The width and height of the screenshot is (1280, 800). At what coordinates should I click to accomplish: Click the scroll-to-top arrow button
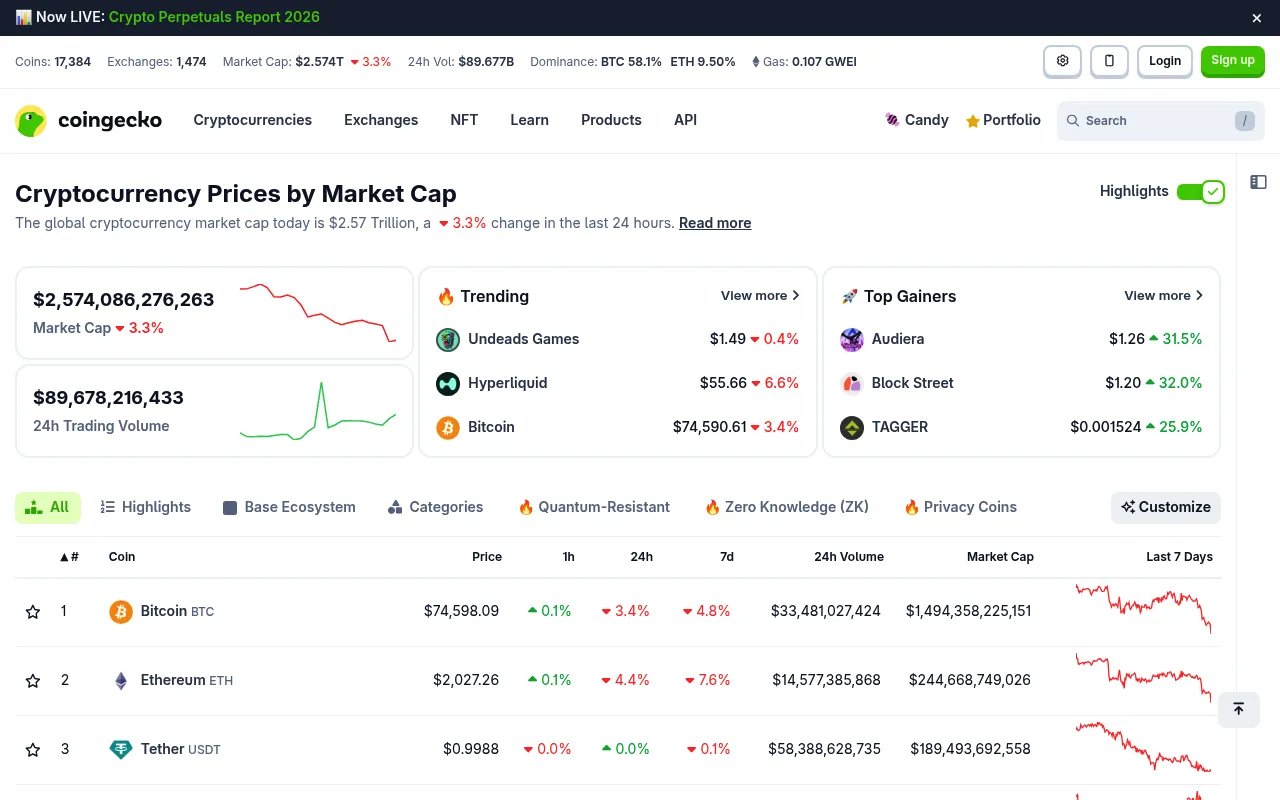1238,709
